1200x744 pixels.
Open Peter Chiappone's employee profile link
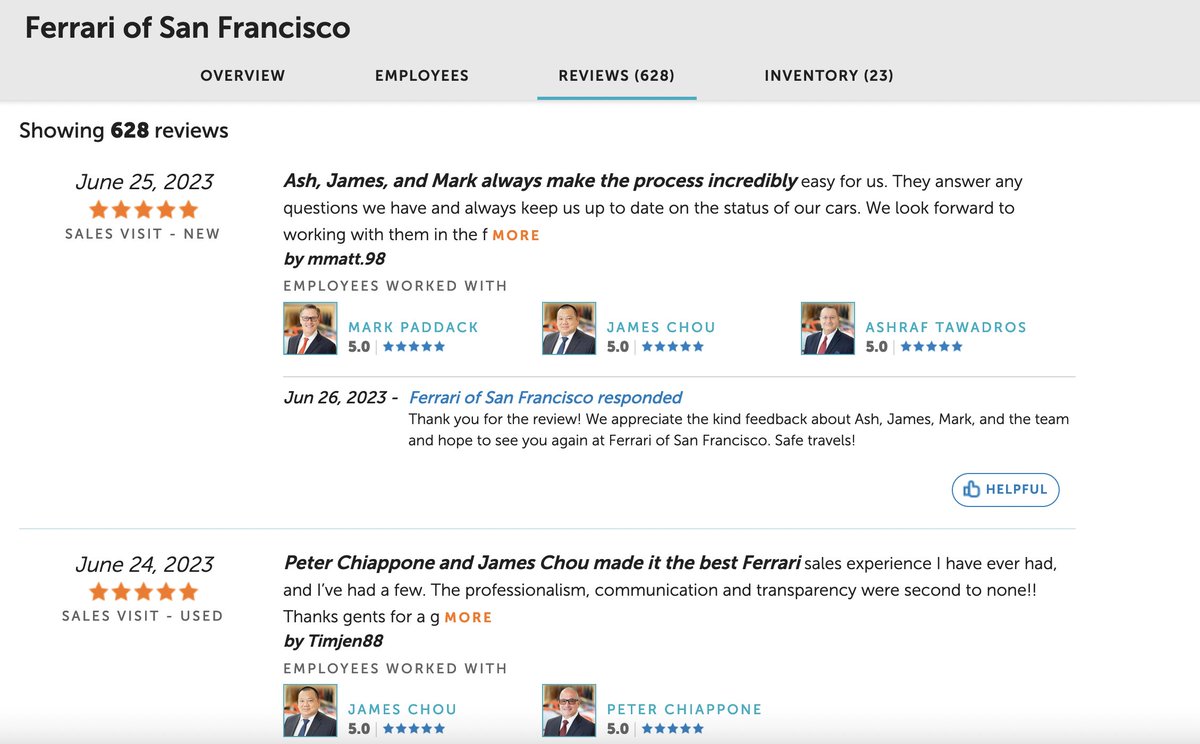[x=684, y=709]
